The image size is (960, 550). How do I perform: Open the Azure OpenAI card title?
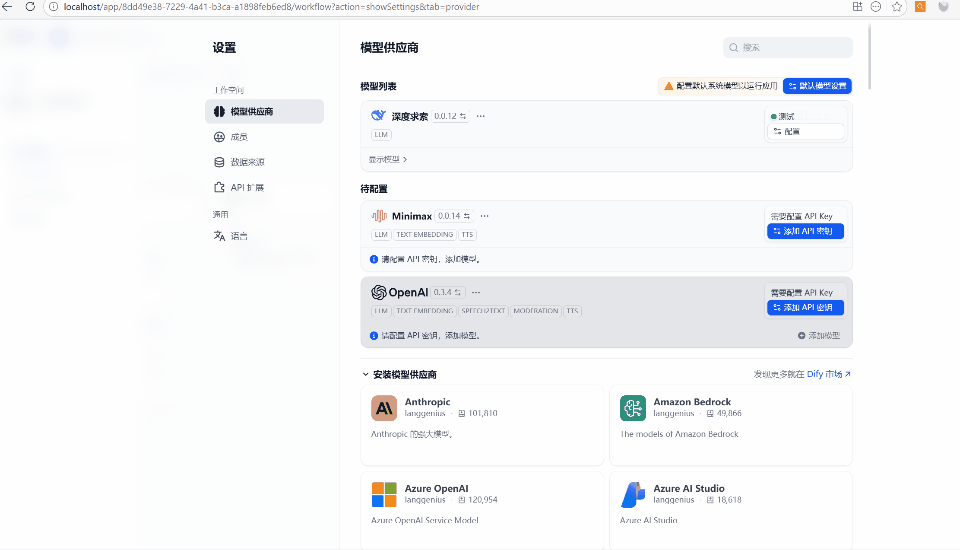(436, 488)
